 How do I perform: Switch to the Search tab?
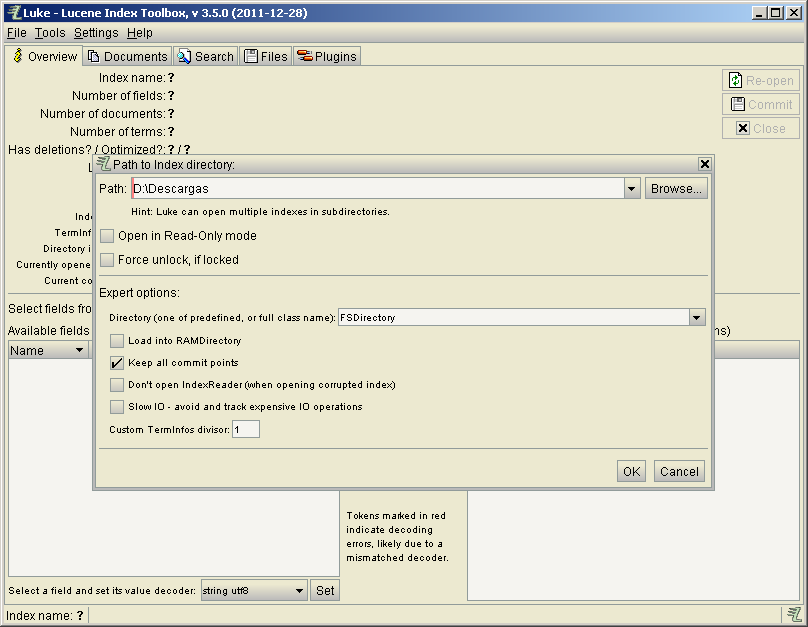(206, 56)
